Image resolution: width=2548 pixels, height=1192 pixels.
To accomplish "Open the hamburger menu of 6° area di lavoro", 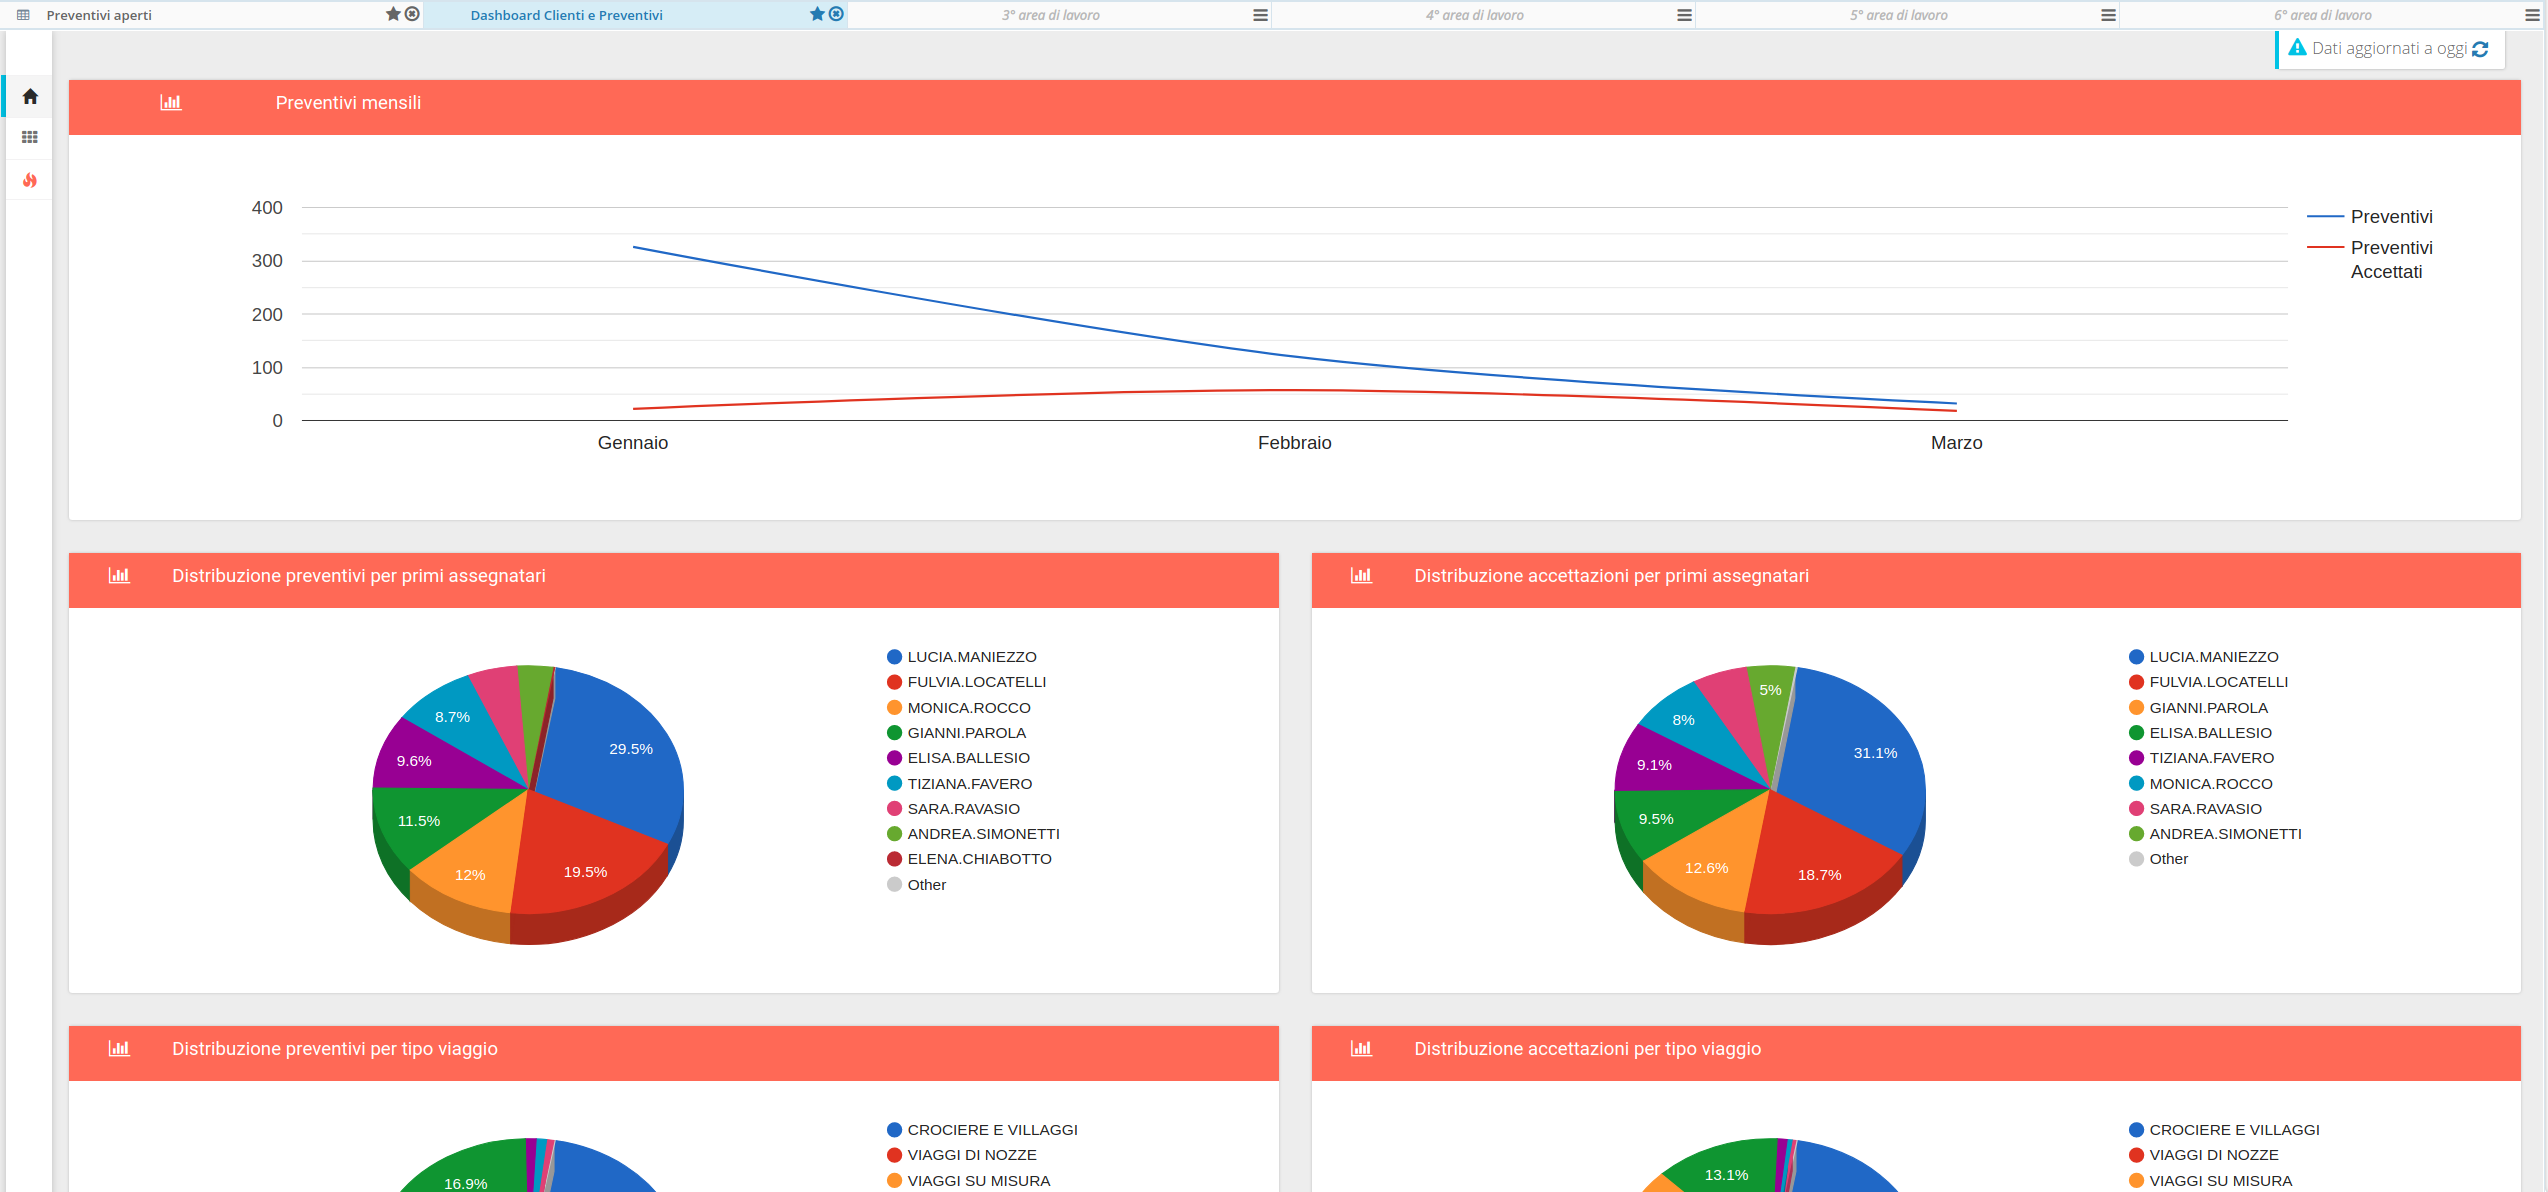I will click(x=2532, y=15).
